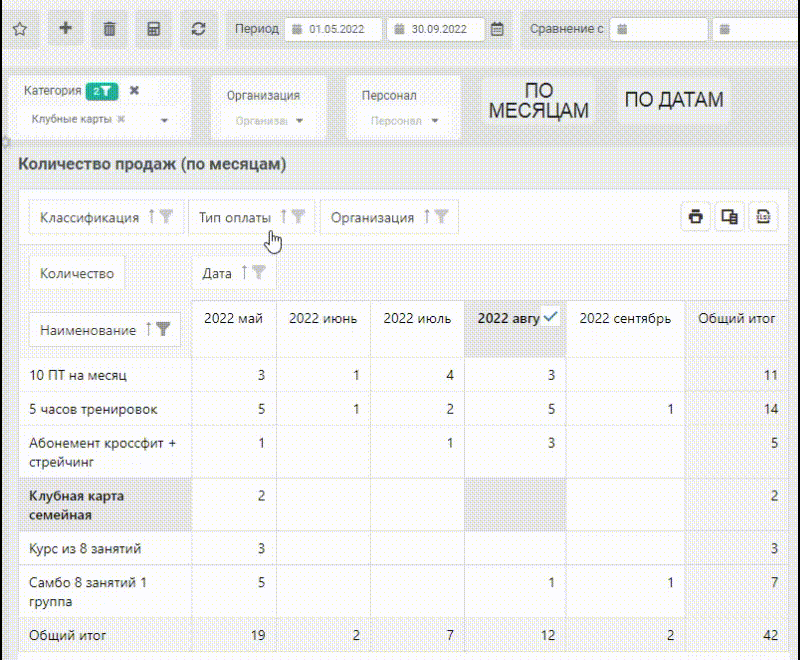The image size is (800, 660).
Task: Toggle sort arrow on Наименование field
Action: (x=148, y=329)
